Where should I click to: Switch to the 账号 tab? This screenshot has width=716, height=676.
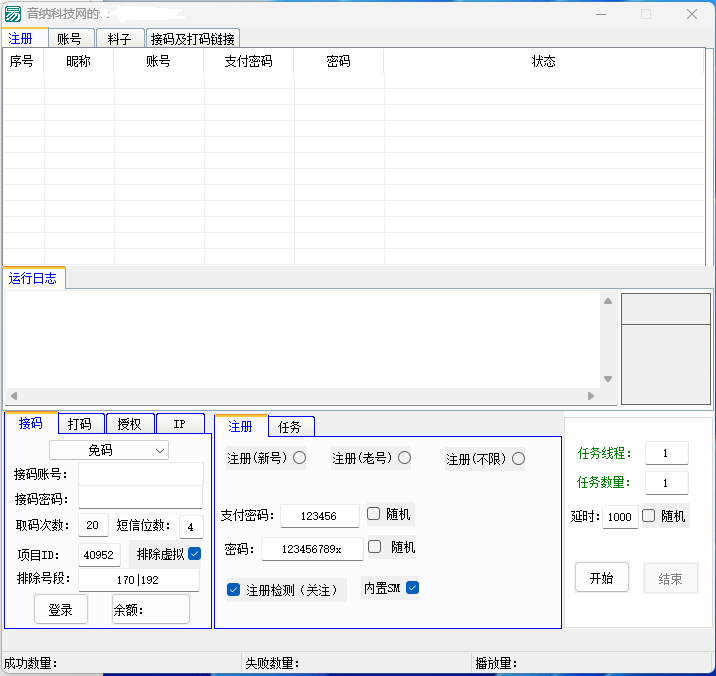(70, 39)
